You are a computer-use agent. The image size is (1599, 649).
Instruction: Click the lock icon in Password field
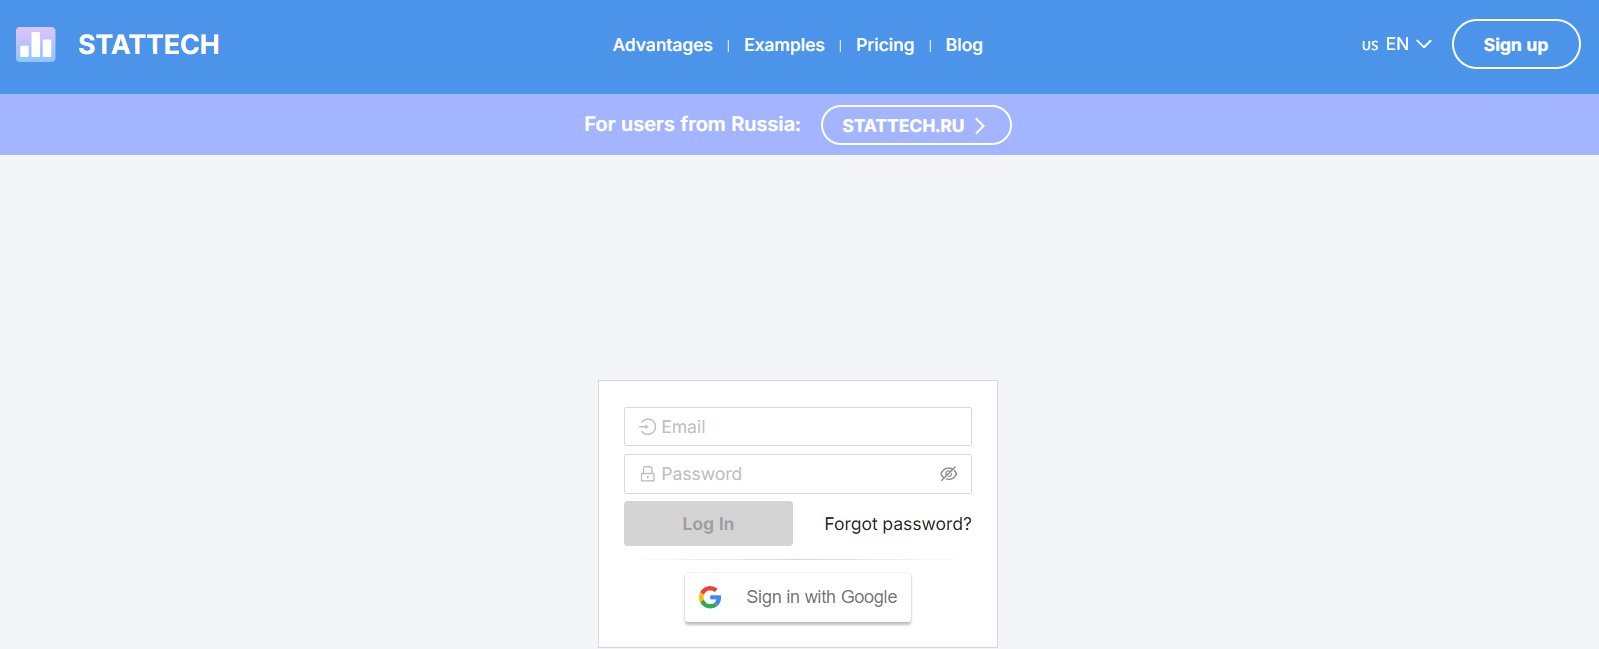click(x=648, y=474)
